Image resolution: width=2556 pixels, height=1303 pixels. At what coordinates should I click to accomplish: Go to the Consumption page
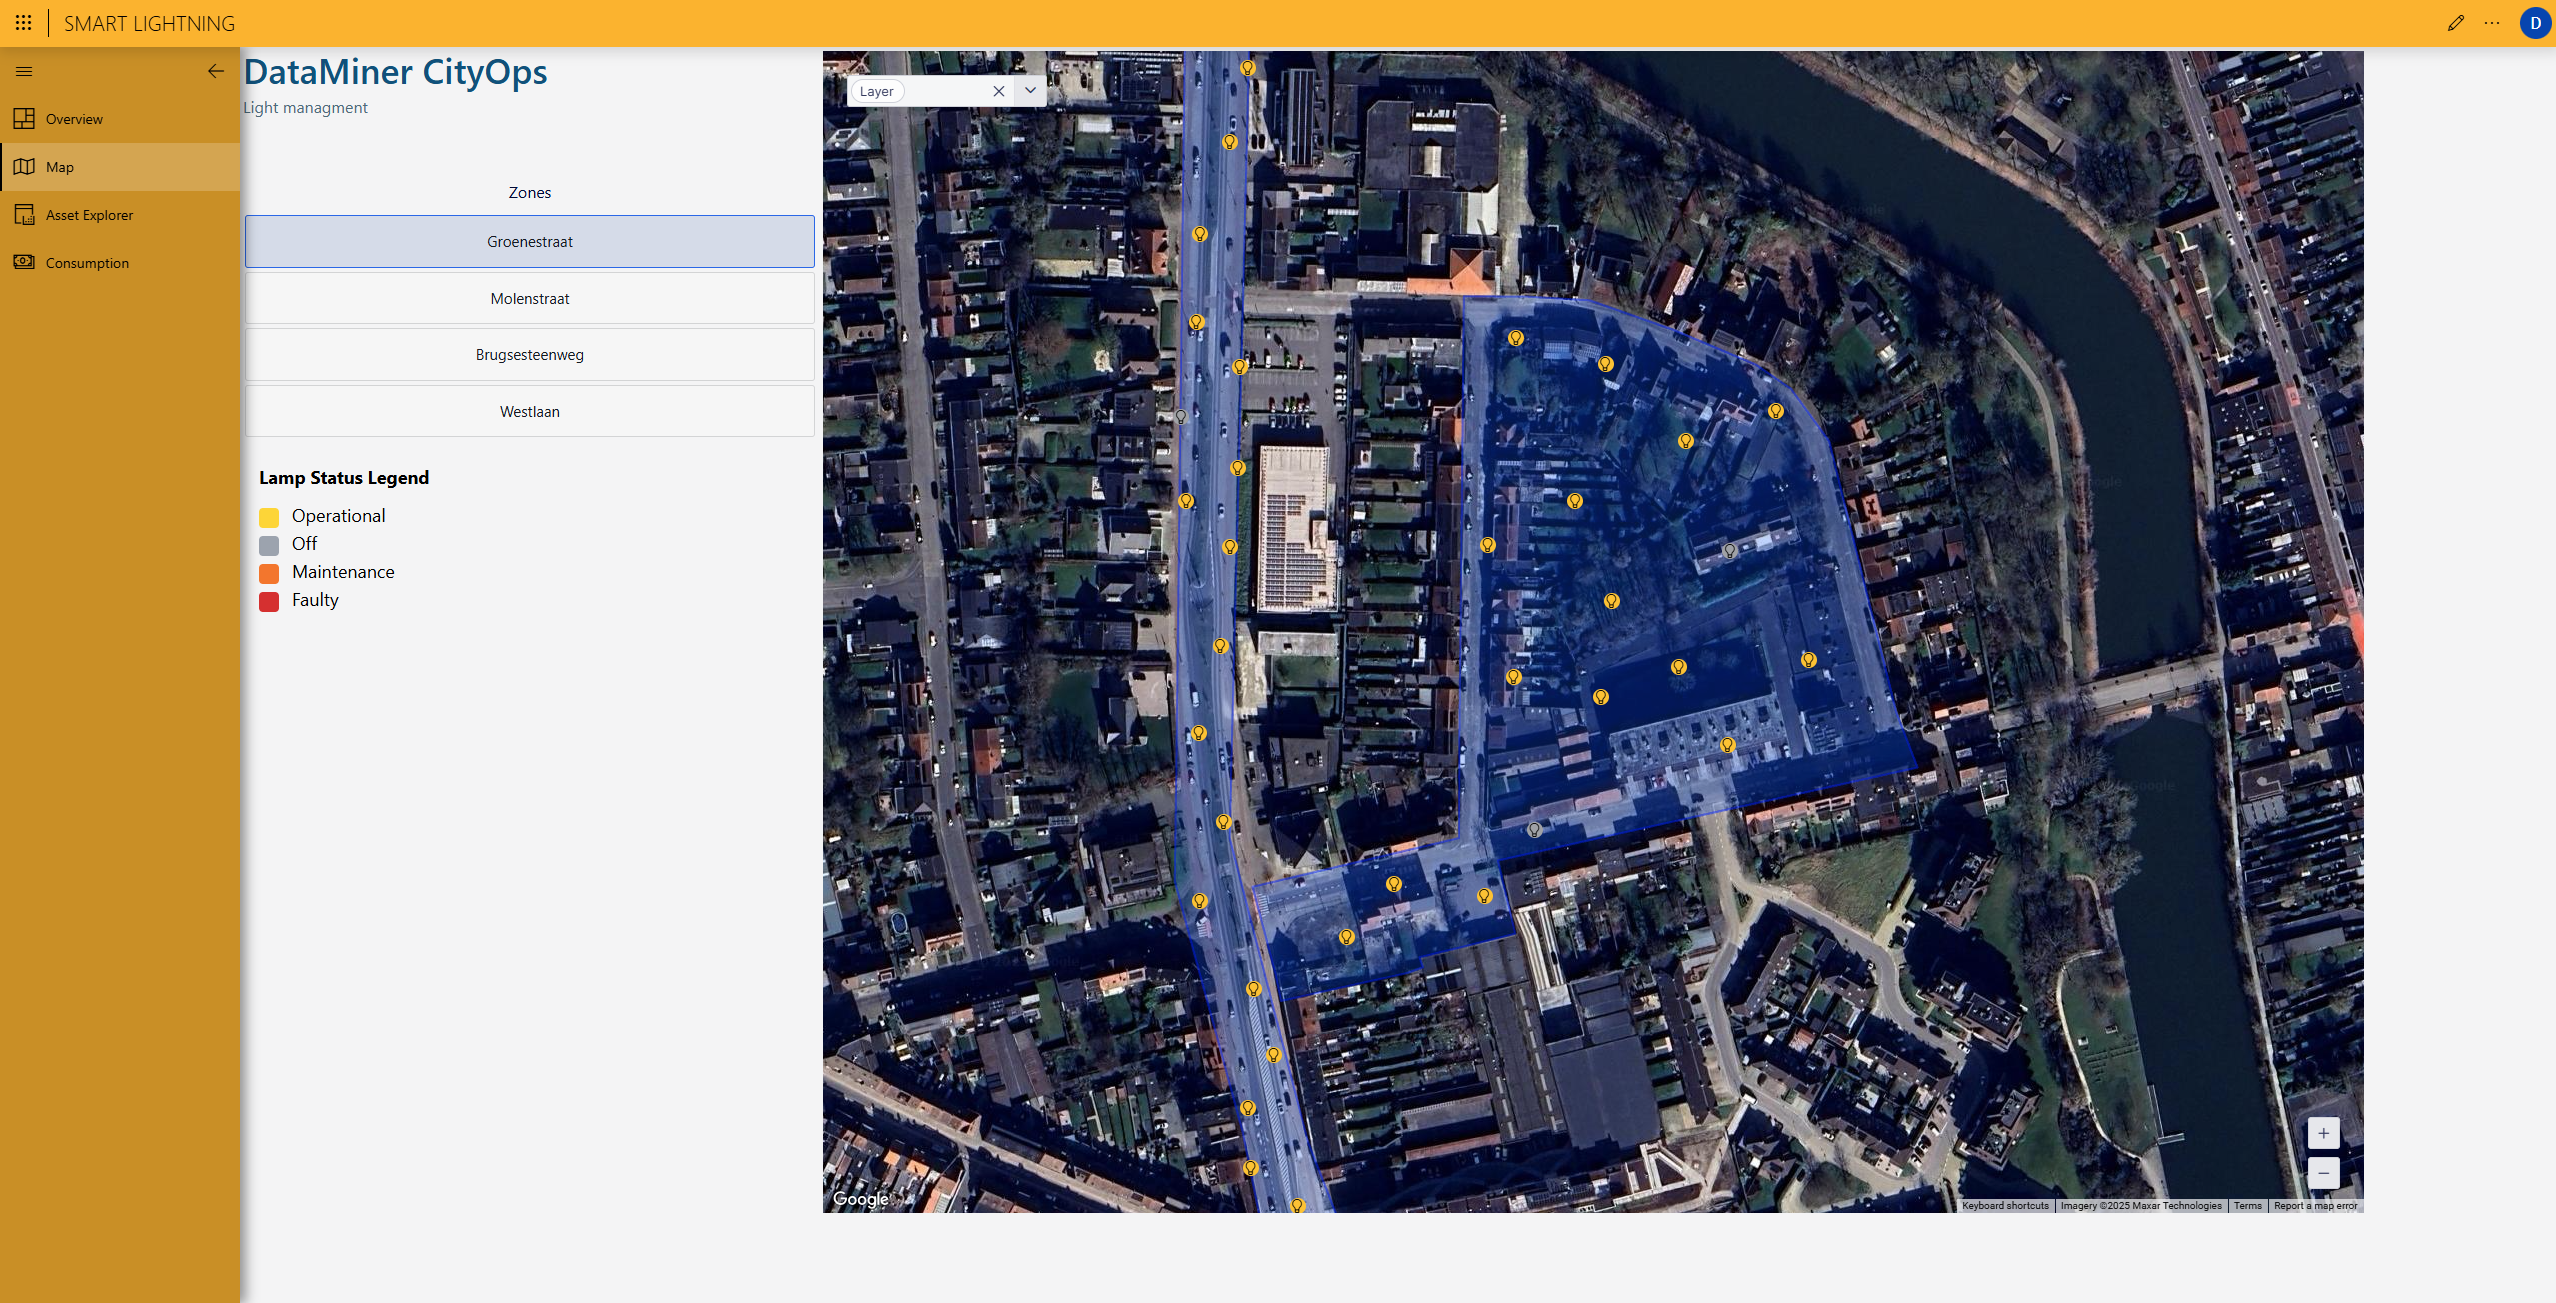coord(87,263)
